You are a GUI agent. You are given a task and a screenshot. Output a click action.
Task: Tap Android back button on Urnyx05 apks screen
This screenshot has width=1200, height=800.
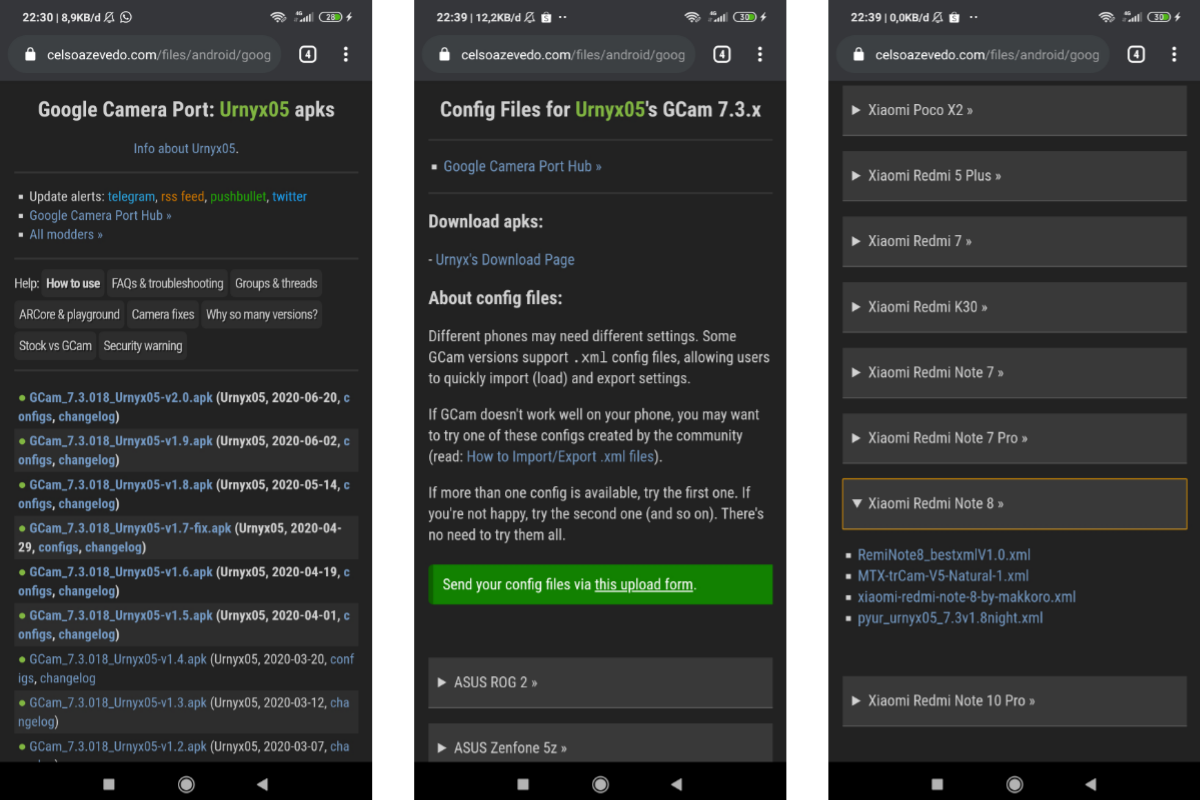coord(263,784)
